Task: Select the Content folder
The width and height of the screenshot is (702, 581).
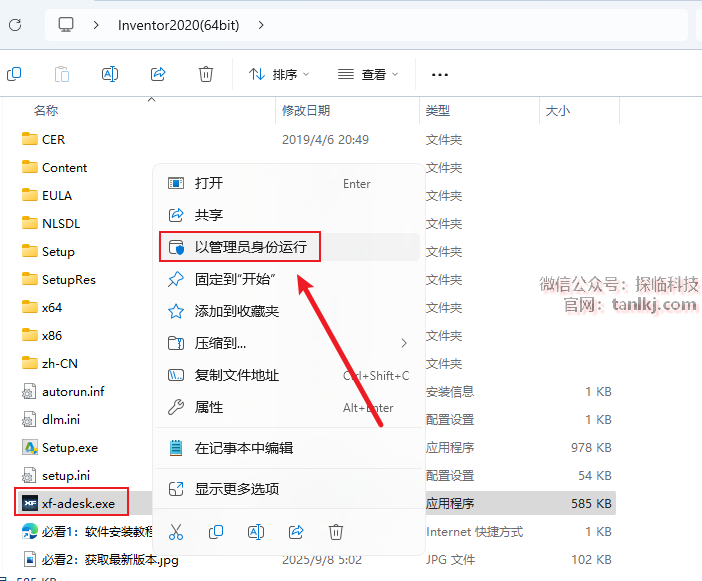Action: pos(55,167)
